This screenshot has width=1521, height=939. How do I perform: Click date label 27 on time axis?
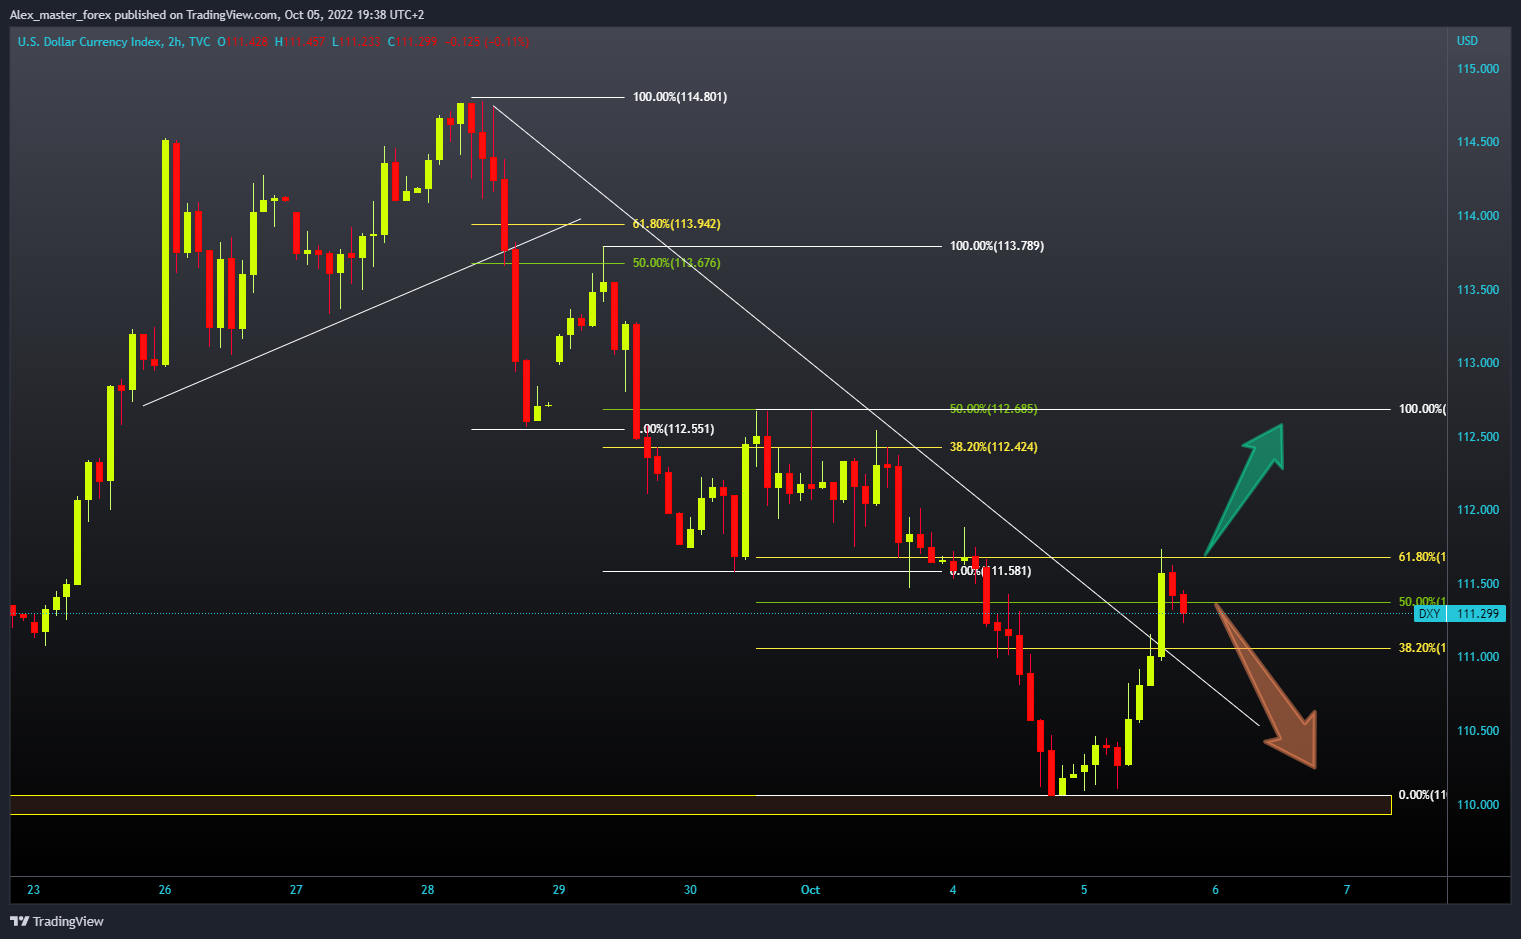pyautogui.click(x=296, y=890)
